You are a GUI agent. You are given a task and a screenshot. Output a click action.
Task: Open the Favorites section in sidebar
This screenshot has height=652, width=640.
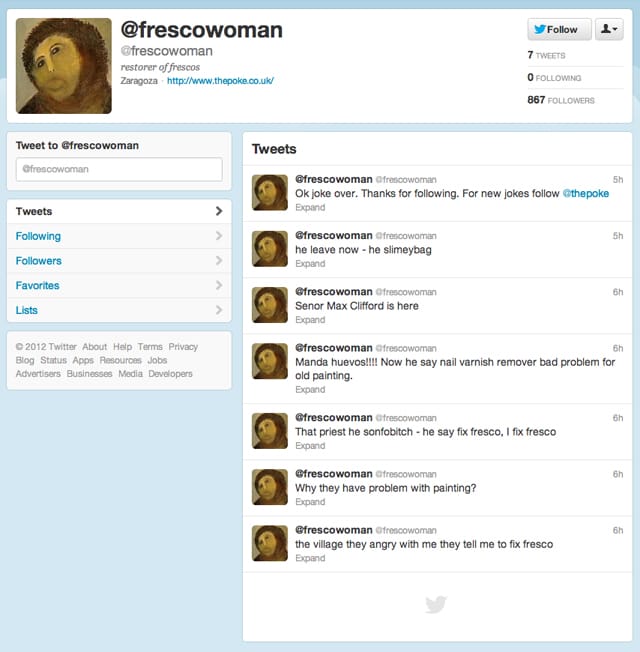point(119,285)
